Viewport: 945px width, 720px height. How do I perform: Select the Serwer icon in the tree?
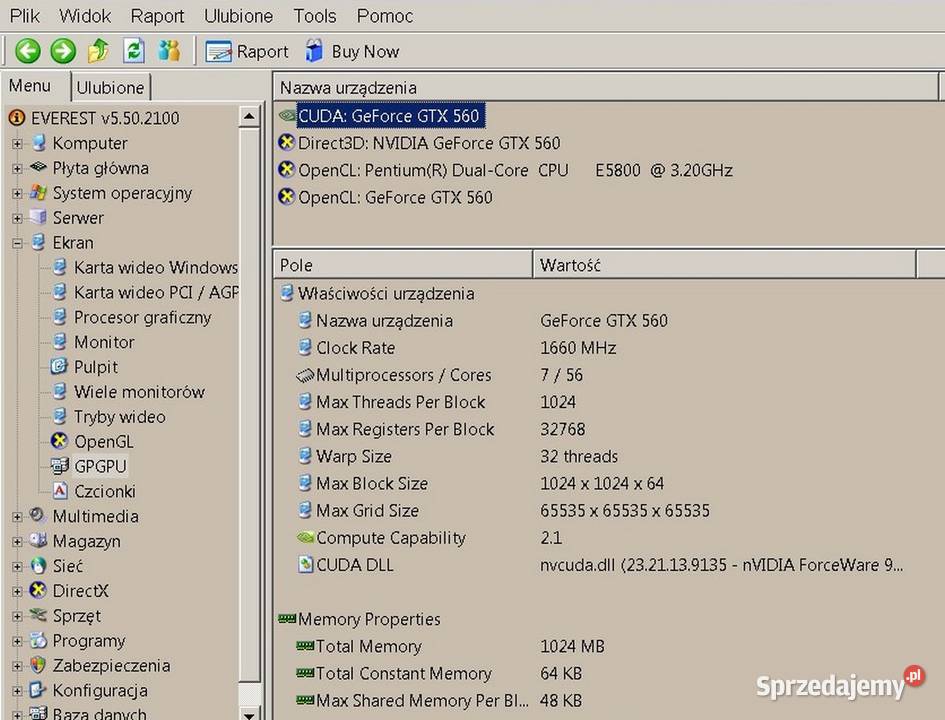pos(39,217)
